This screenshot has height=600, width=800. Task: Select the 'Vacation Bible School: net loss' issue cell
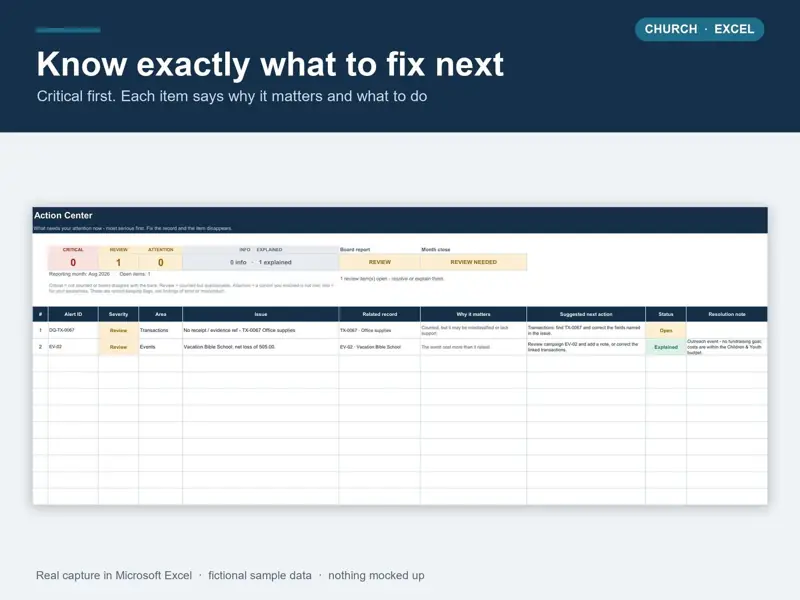[x=261, y=347]
